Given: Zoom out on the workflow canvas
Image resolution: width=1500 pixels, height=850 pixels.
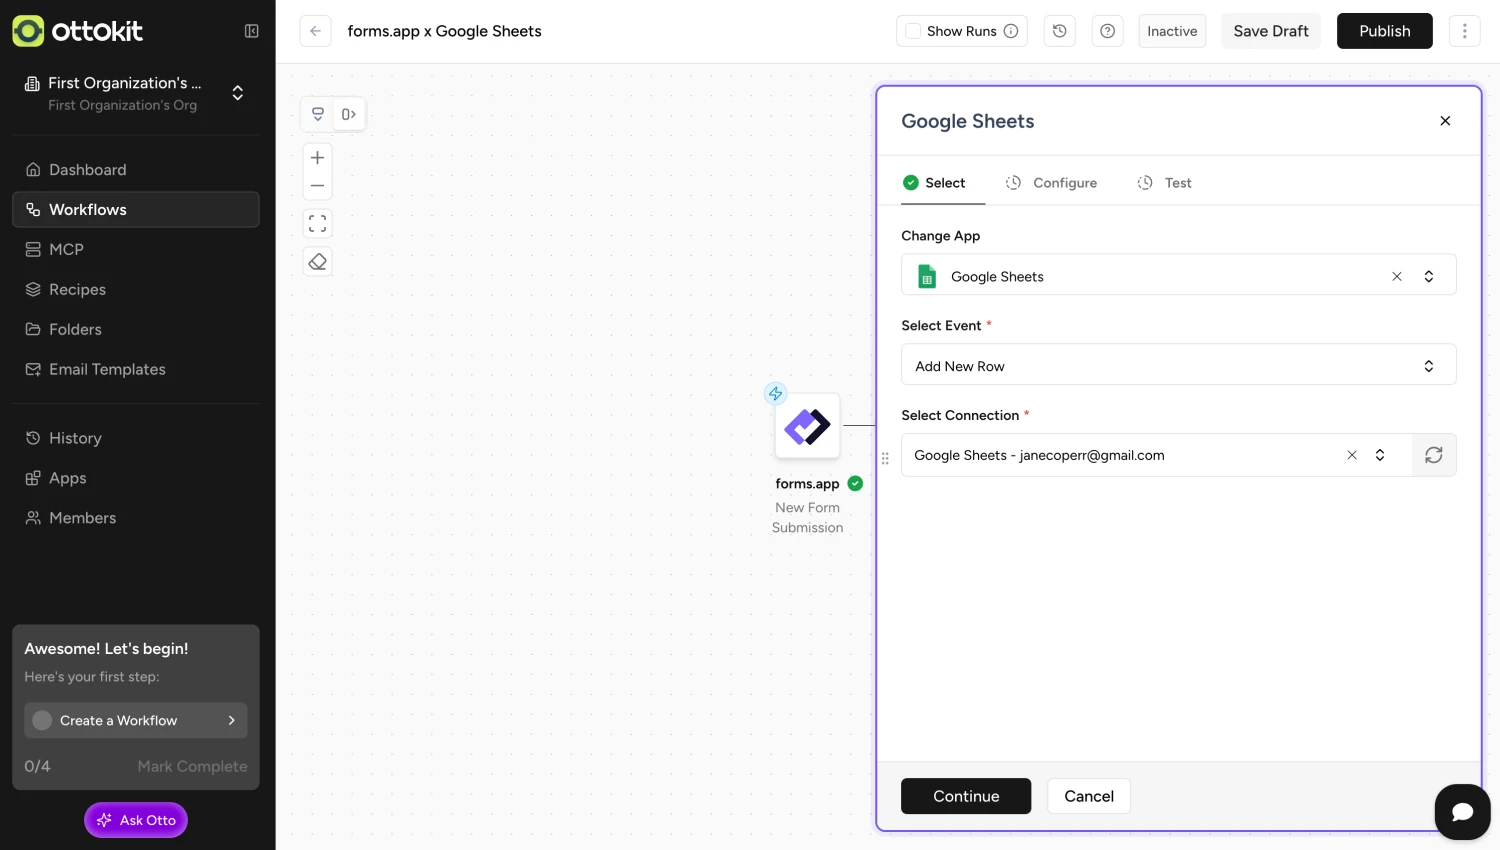Looking at the screenshot, I should click(x=317, y=185).
